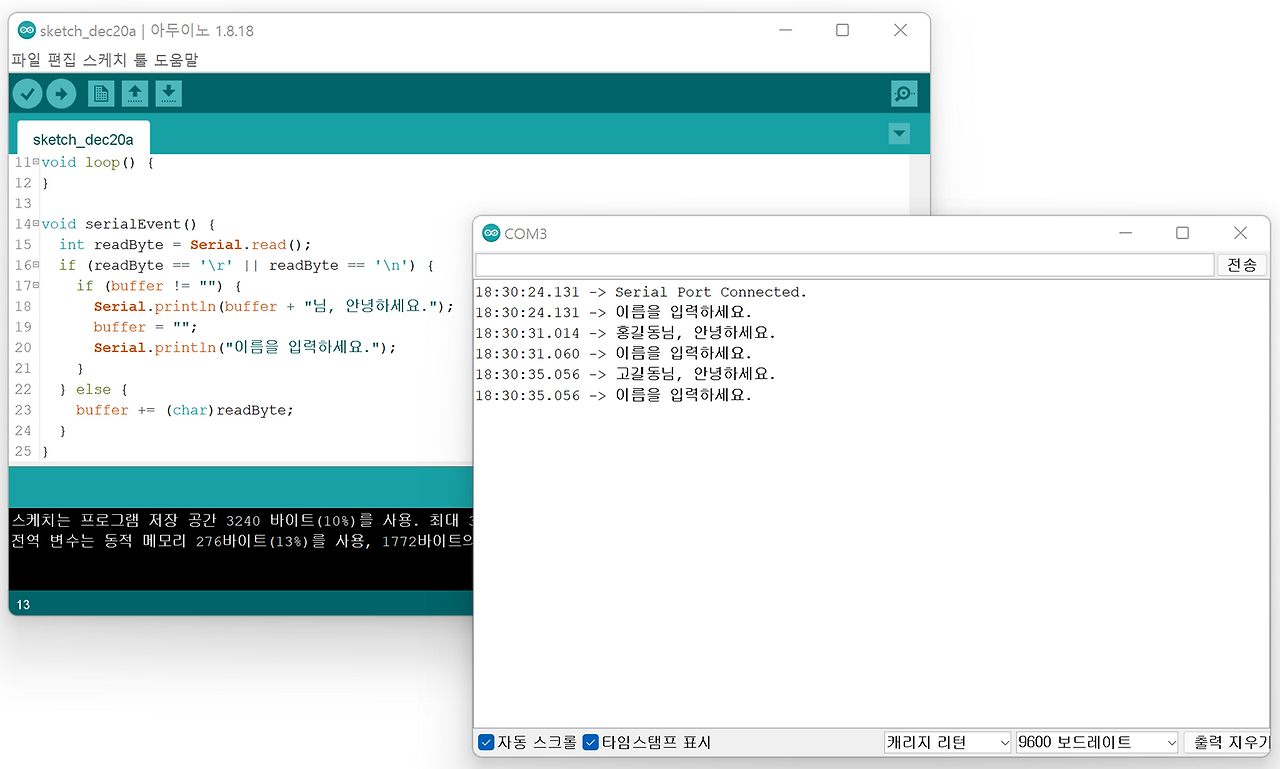Click the Verify (compile) checkmark icon
1280x769 pixels.
pos(27,93)
